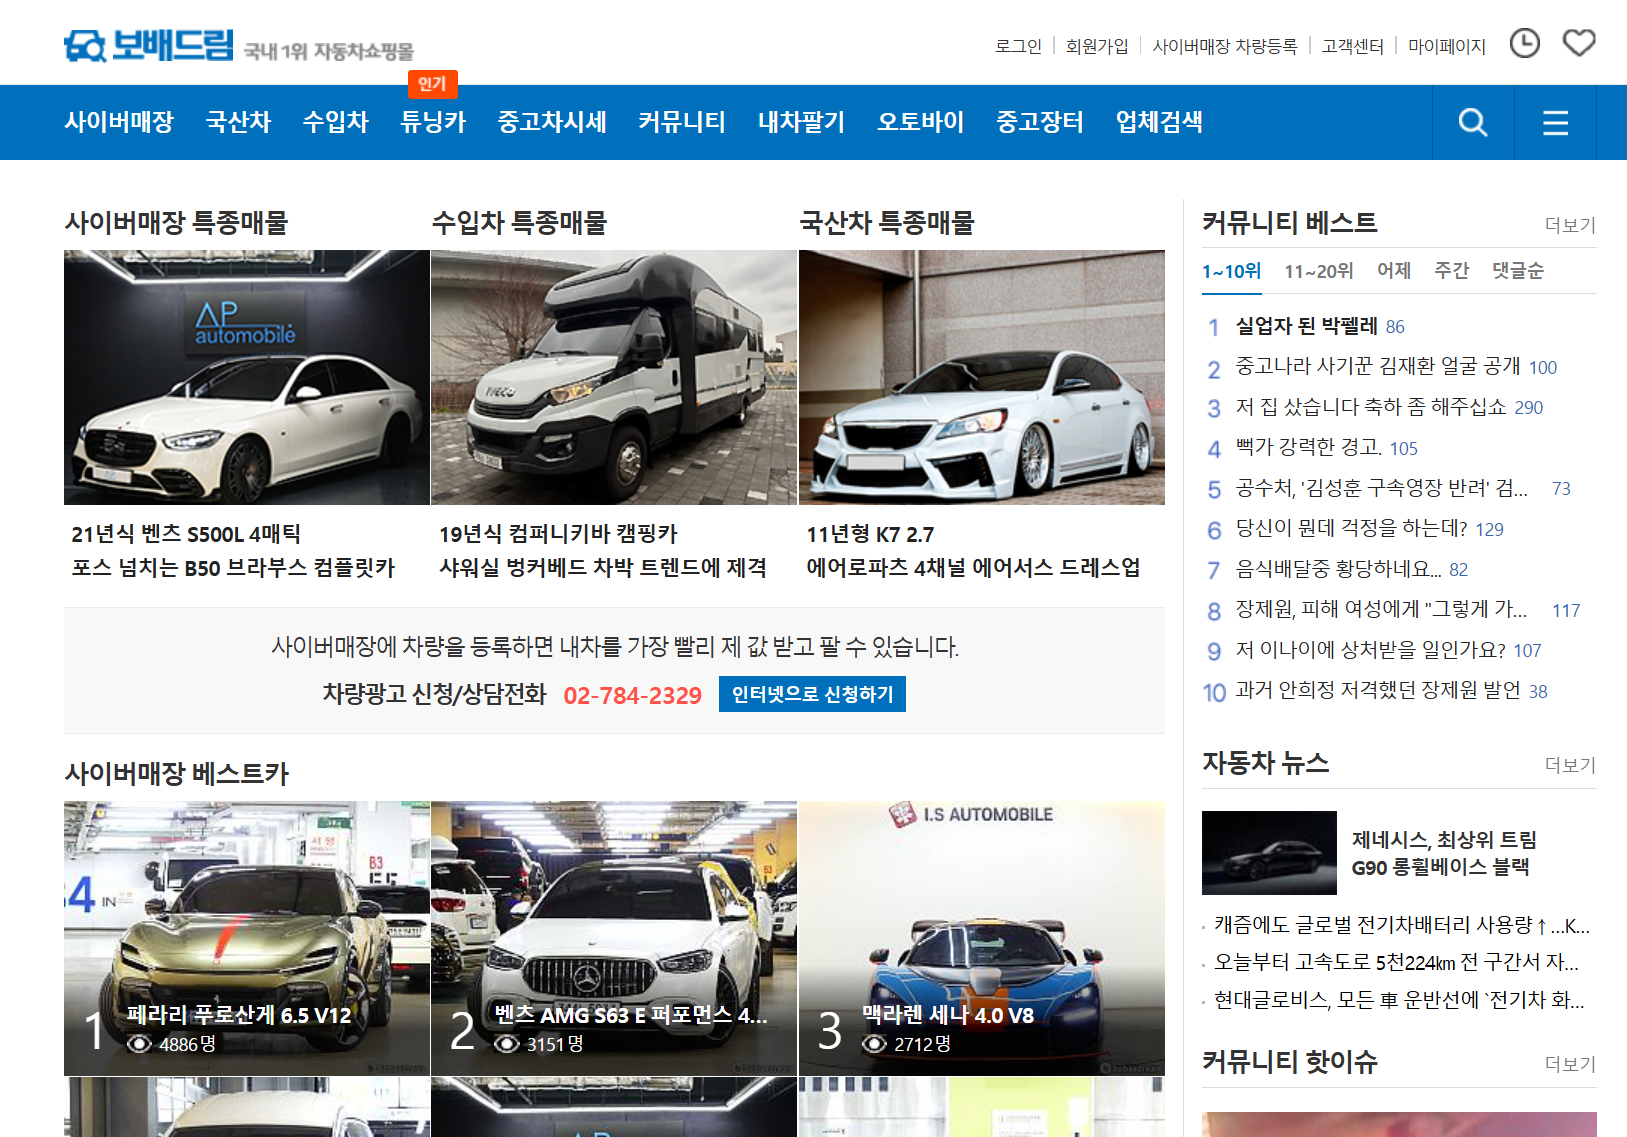Open post '음식배달중 황당하네요'
This screenshot has width=1627, height=1137.
coord(1338,569)
